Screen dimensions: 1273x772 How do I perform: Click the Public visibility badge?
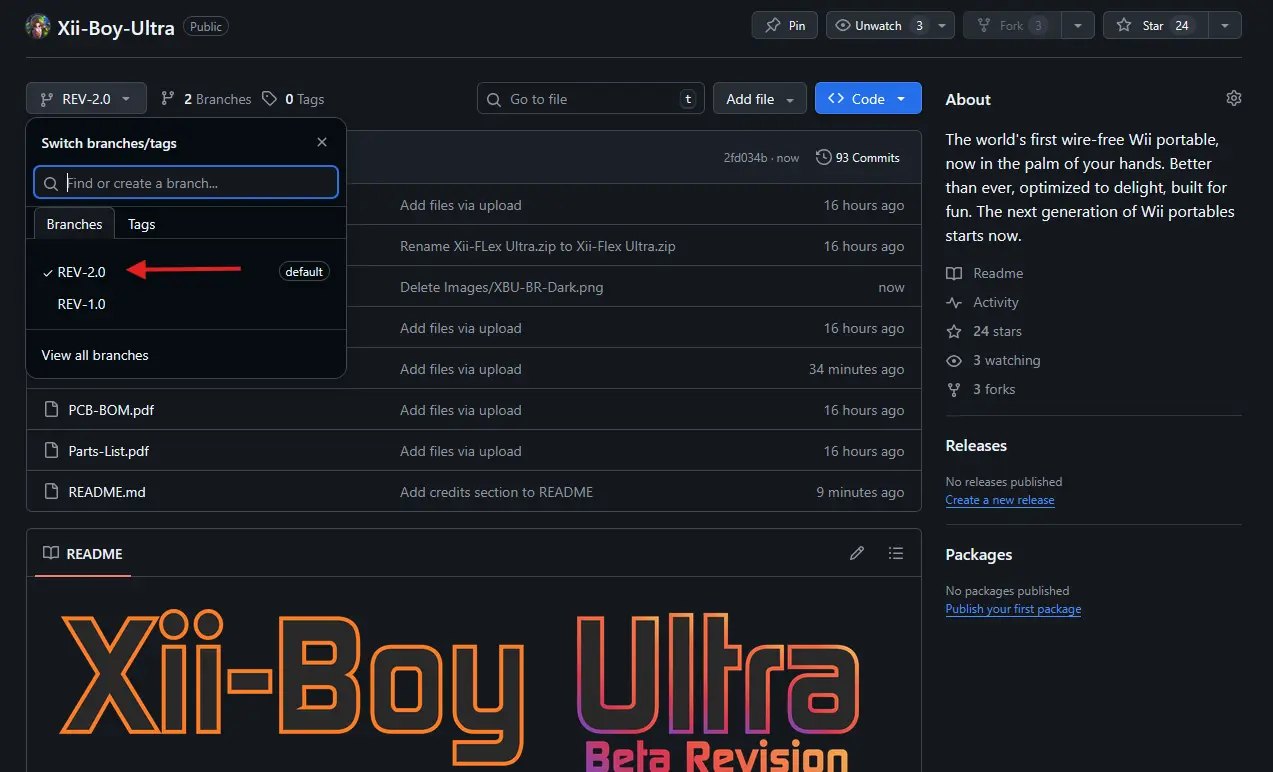(x=206, y=27)
